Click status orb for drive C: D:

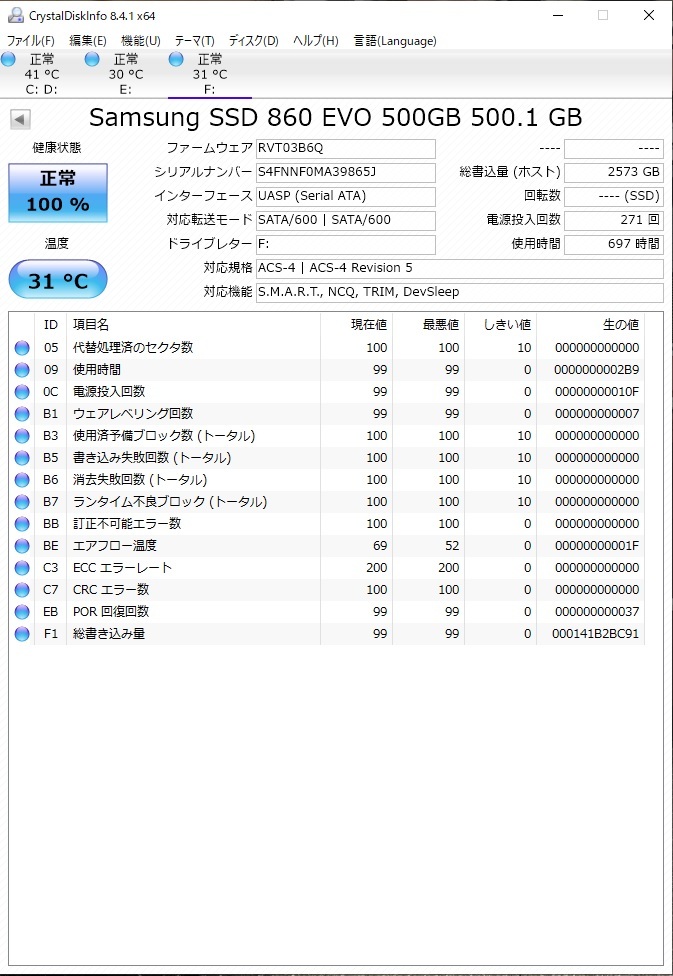[8, 60]
